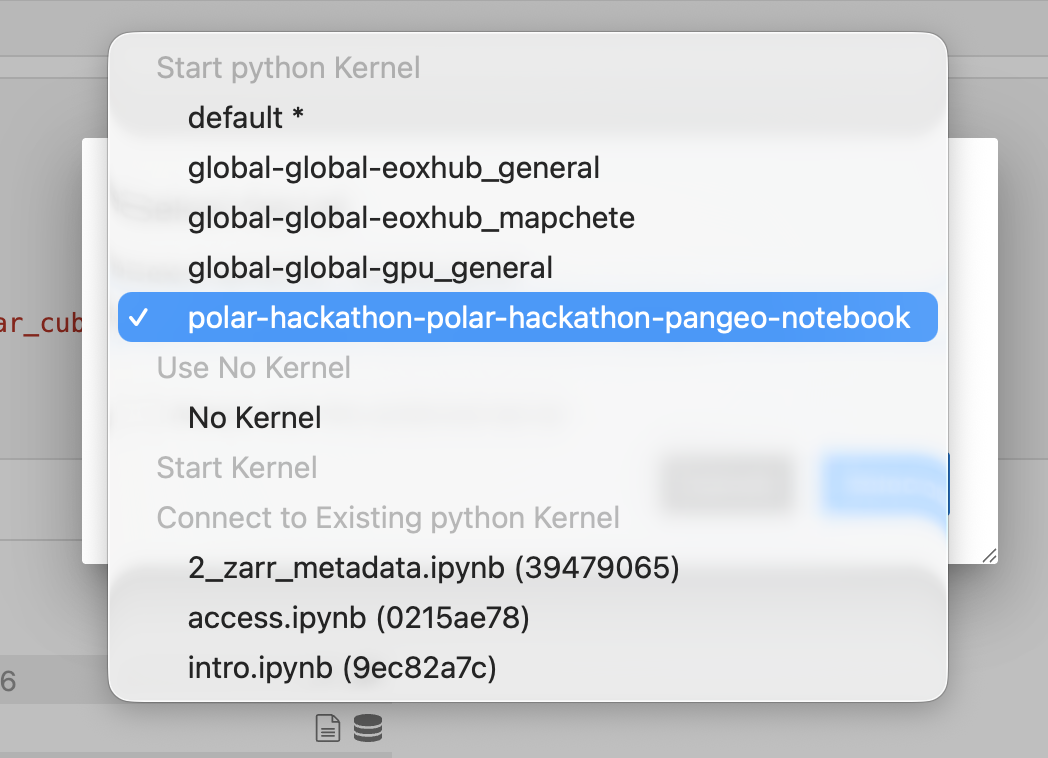Viewport: 1048px width, 758px height.
Task: Connect to access.ipynb (0215ae78) kernel
Action: pos(527,618)
